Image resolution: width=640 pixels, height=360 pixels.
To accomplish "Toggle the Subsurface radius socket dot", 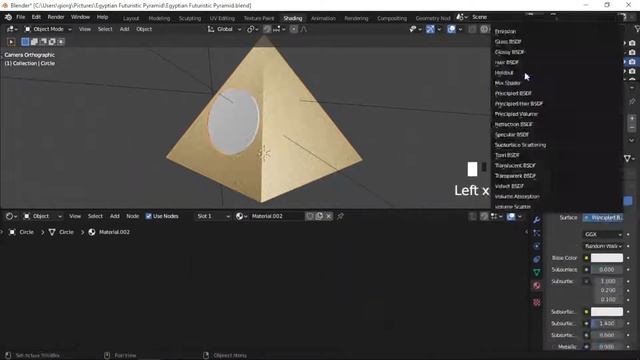I will [587, 281].
